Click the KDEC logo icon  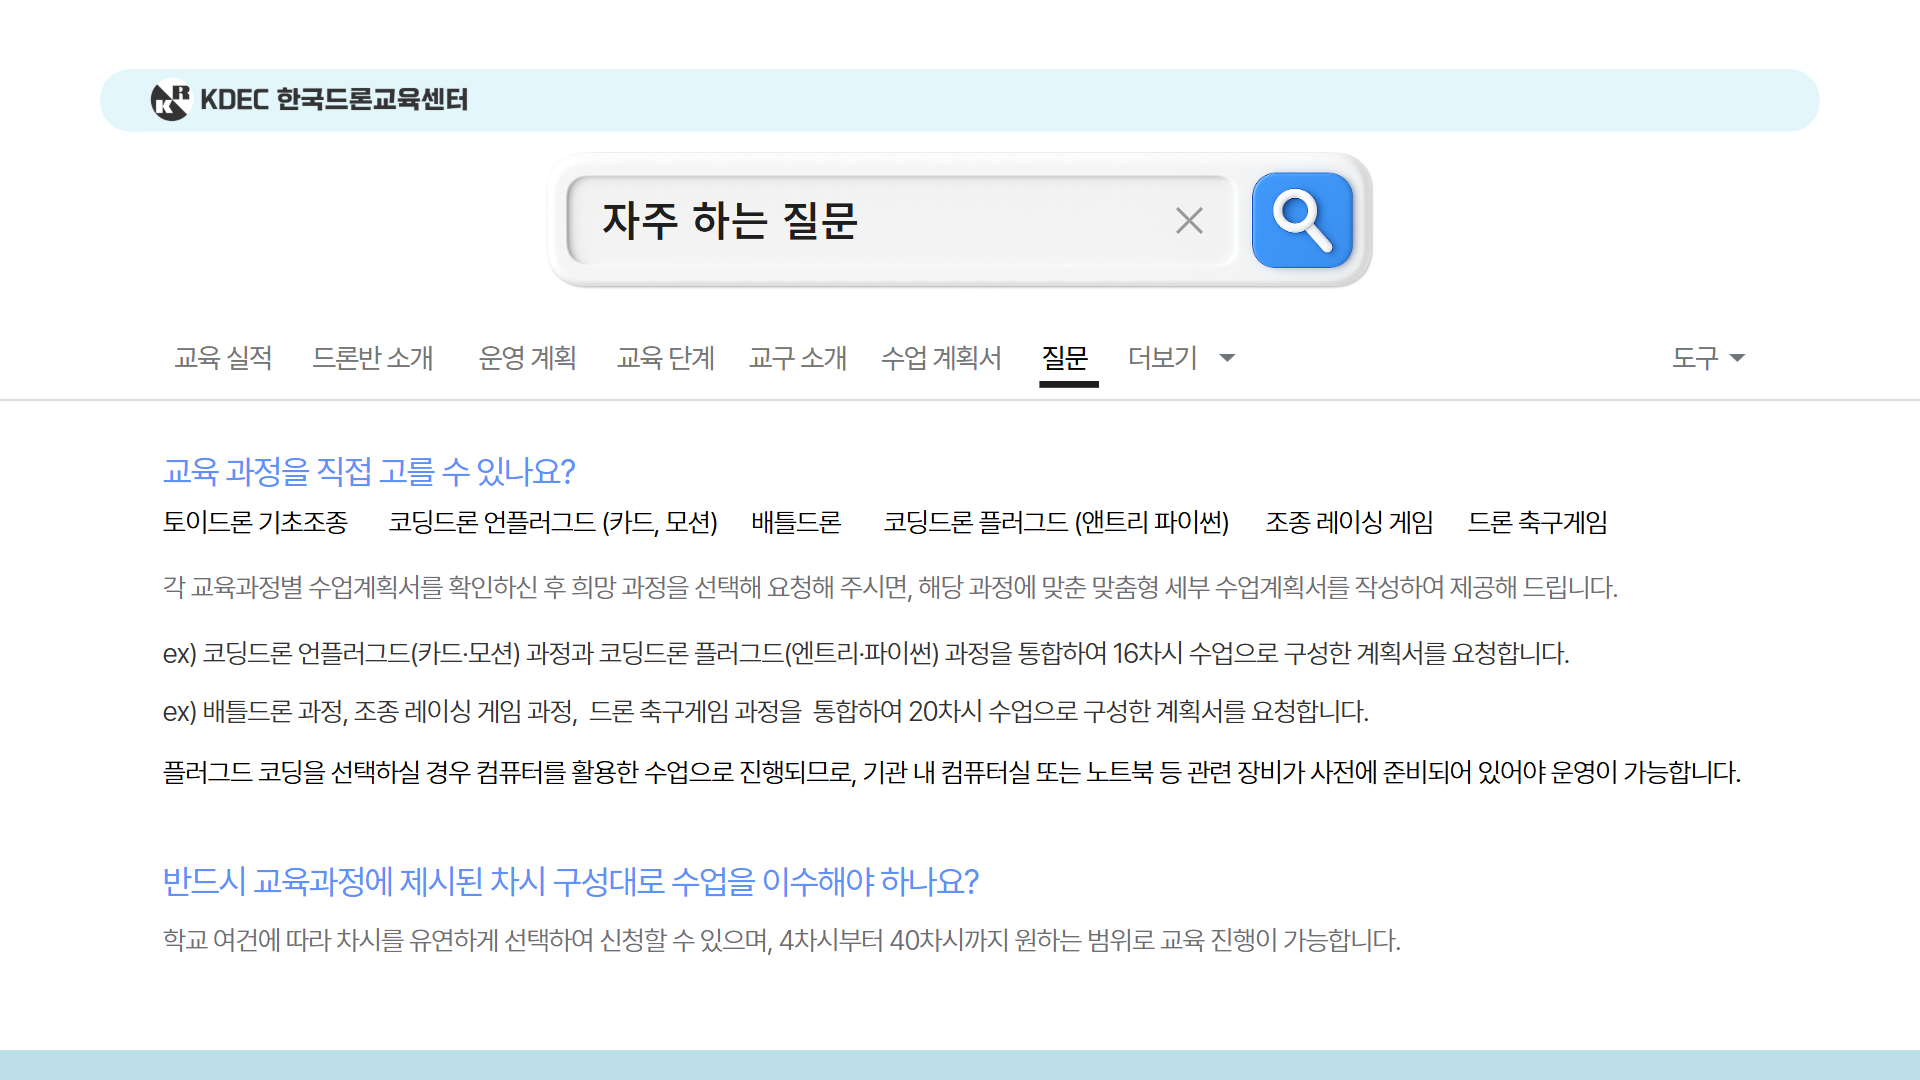click(172, 100)
